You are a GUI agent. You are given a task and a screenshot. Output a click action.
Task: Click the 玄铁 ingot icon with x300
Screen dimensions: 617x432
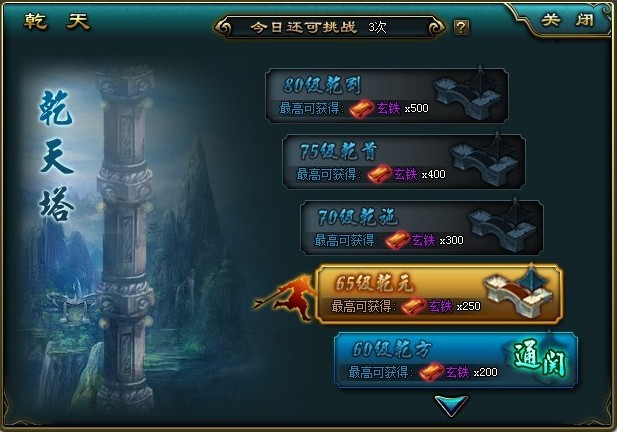pyautogui.click(x=397, y=240)
